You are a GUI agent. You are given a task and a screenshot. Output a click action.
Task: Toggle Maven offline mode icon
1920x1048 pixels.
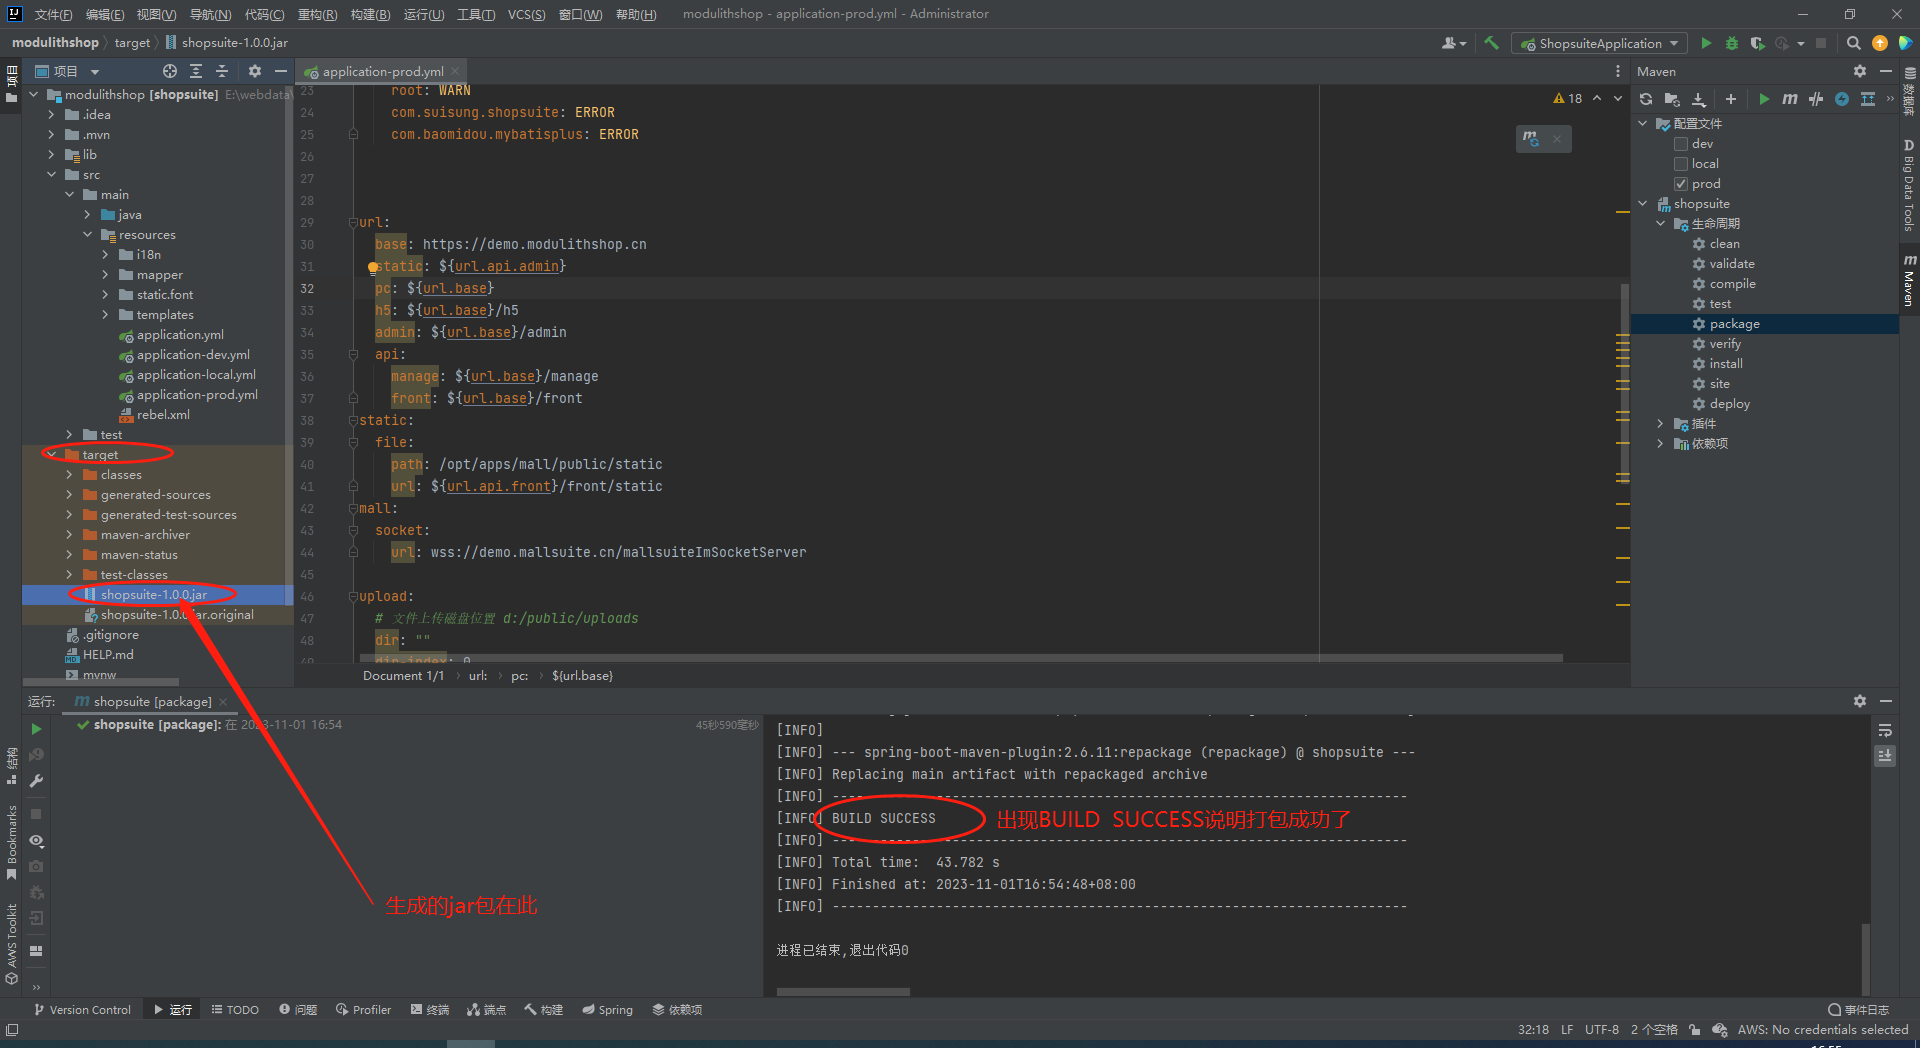coord(1815,99)
